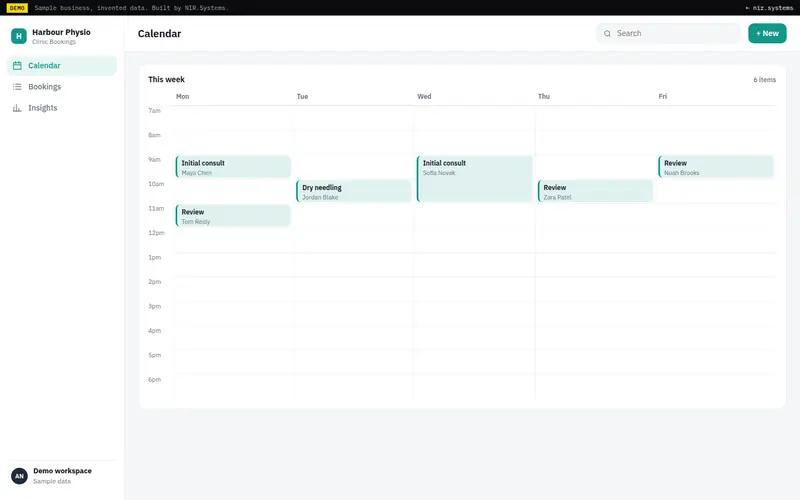Click the "Sample business, invented data" banner text

click(132, 8)
